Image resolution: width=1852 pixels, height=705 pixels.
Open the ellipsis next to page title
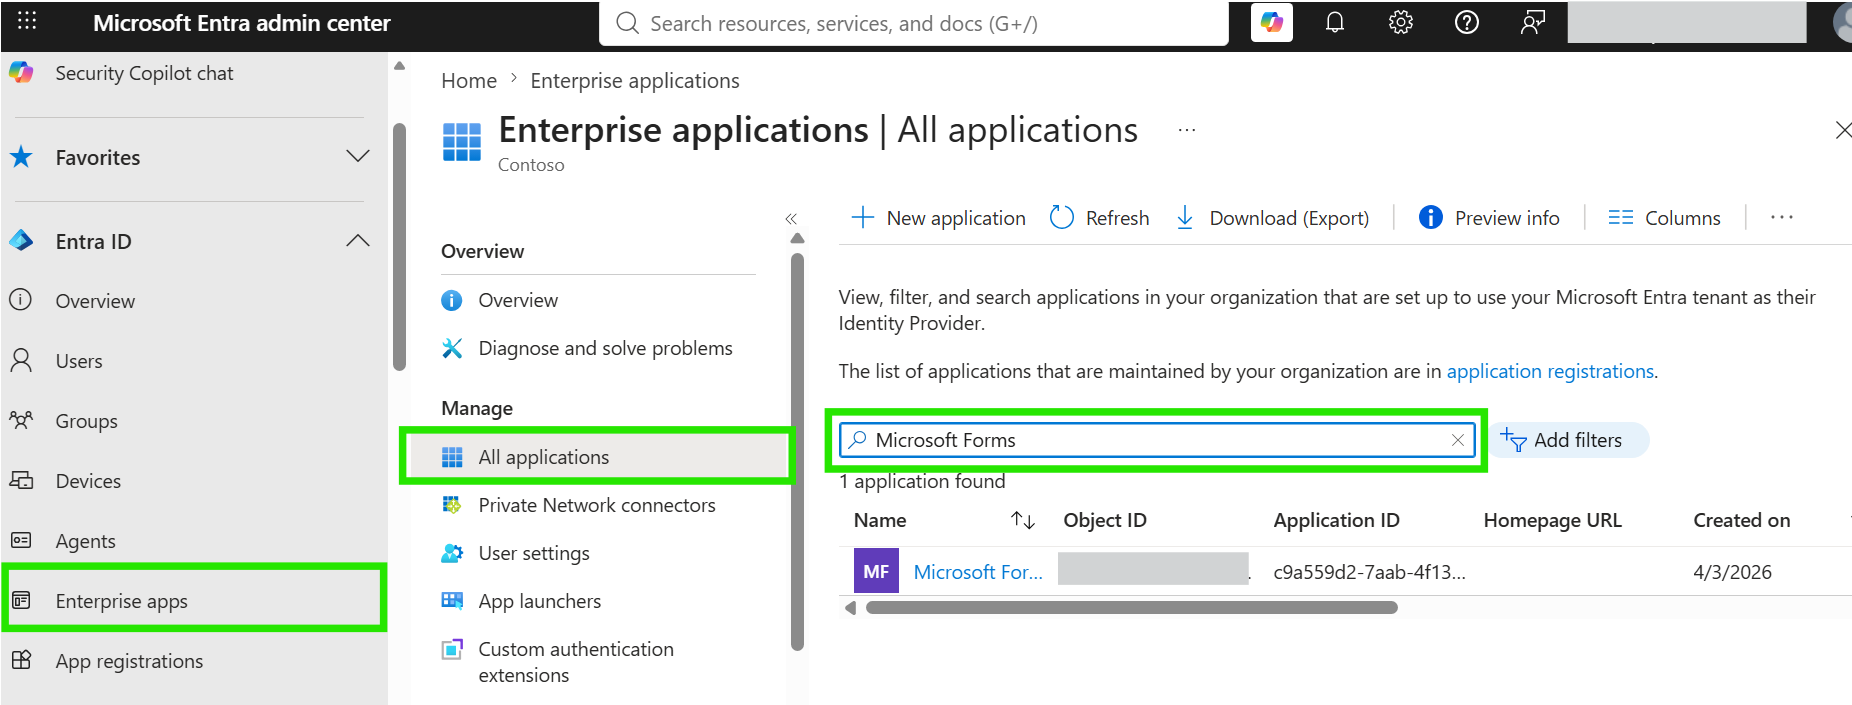[x=1187, y=131]
